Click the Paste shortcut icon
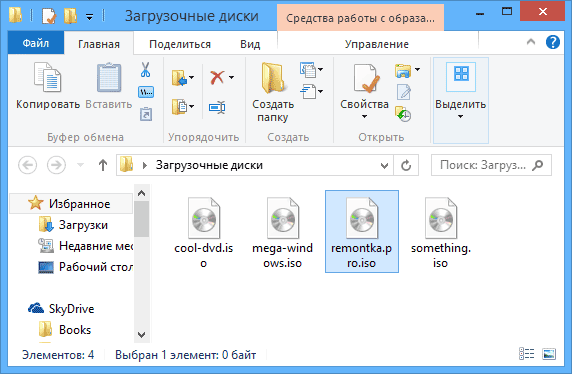The height and width of the screenshot is (374, 572). click(x=146, y=114)
